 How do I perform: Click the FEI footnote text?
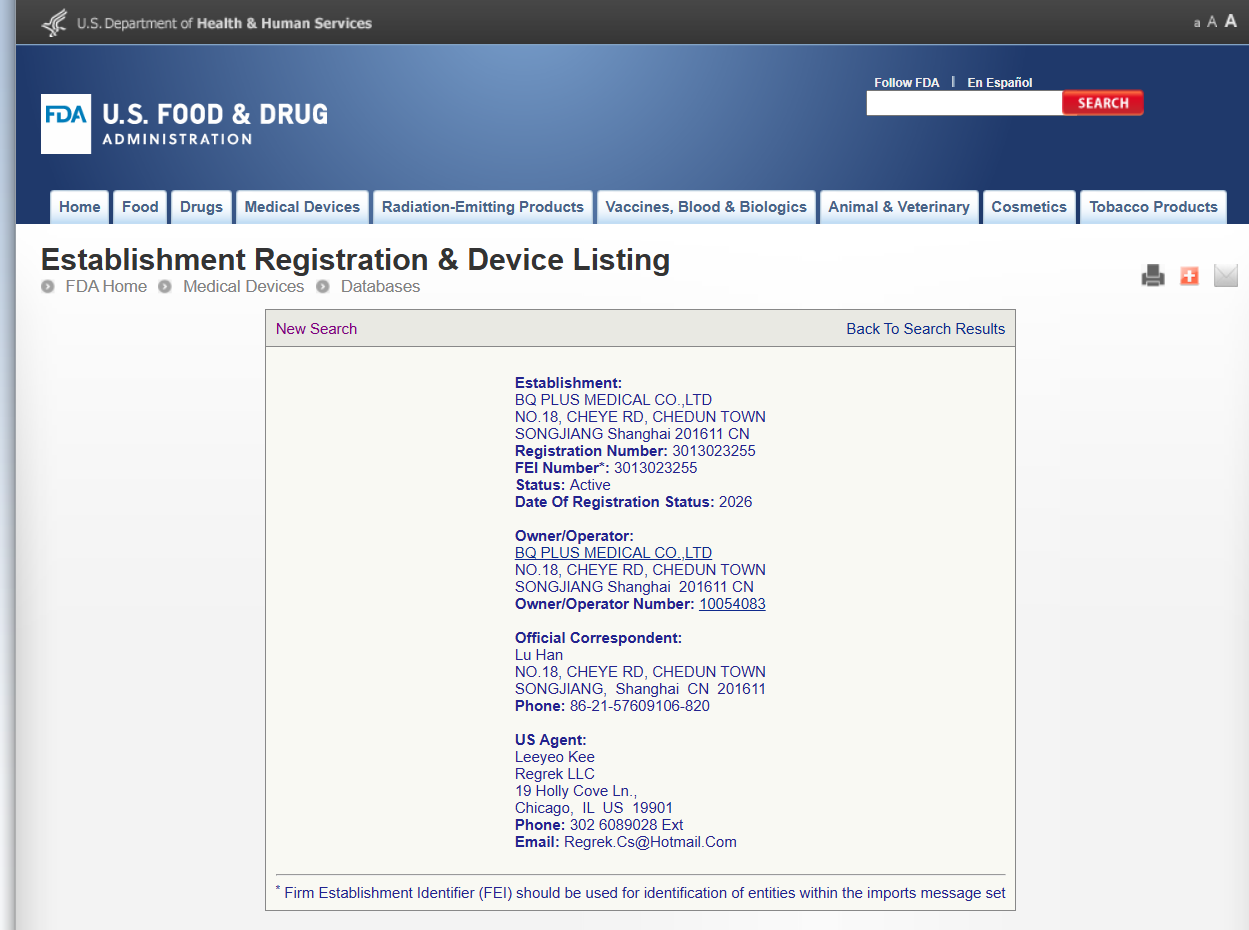[641, 893]
